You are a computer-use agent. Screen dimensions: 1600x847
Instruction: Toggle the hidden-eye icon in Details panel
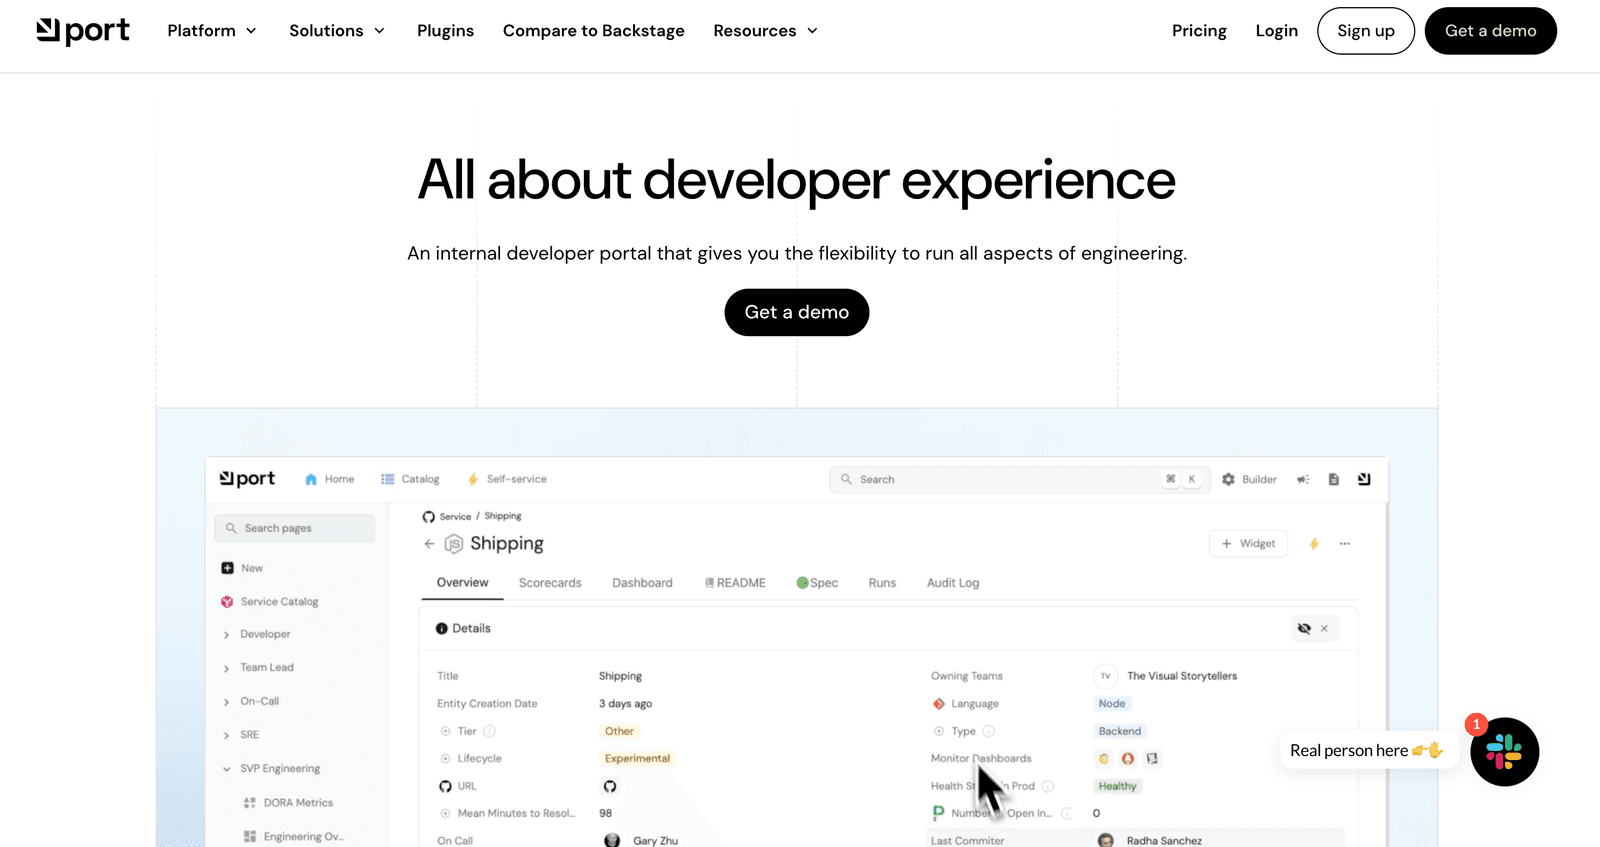(x=1304, y=629)
